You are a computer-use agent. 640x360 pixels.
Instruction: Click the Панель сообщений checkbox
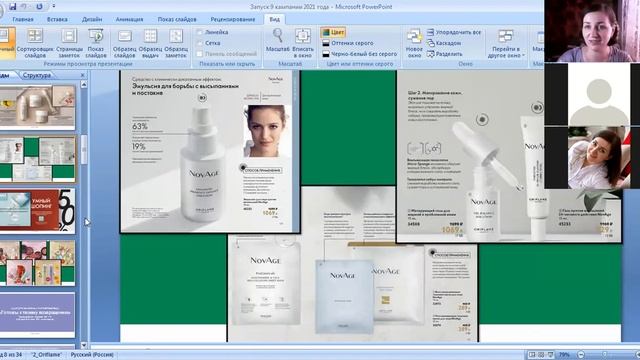[x=200, y=54]
